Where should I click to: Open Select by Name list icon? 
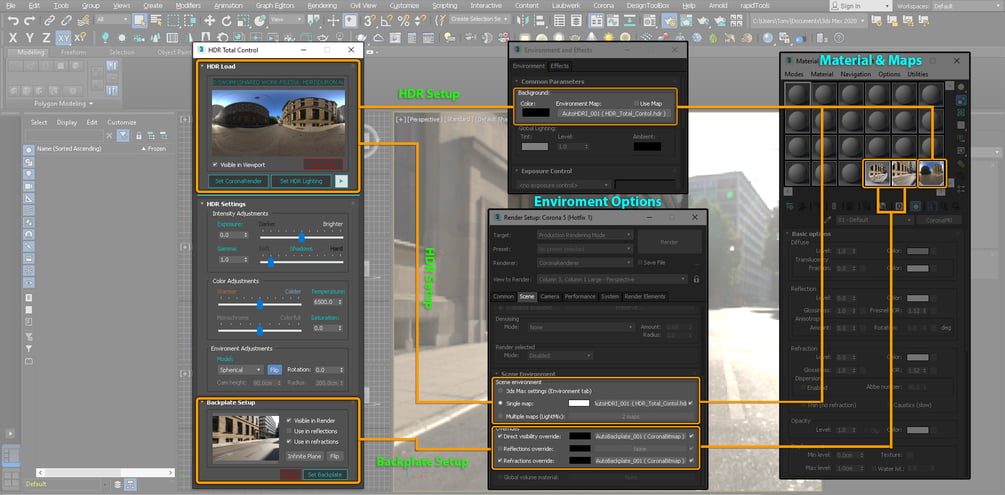[156, 21]
